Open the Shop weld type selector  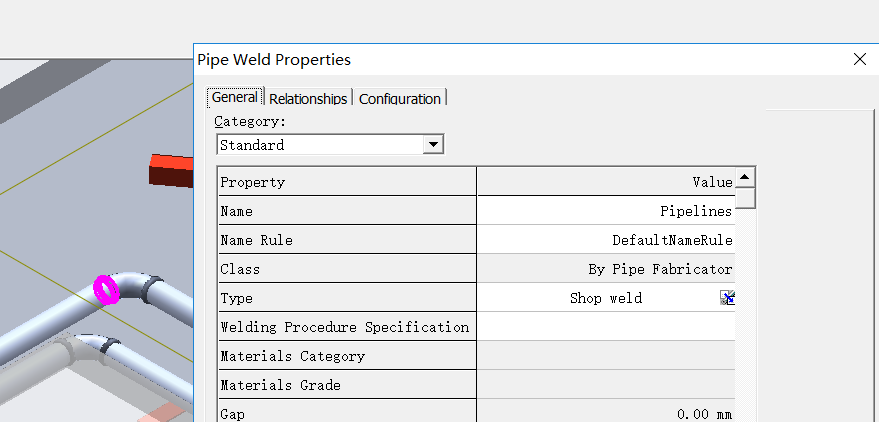tap(606, 298)
